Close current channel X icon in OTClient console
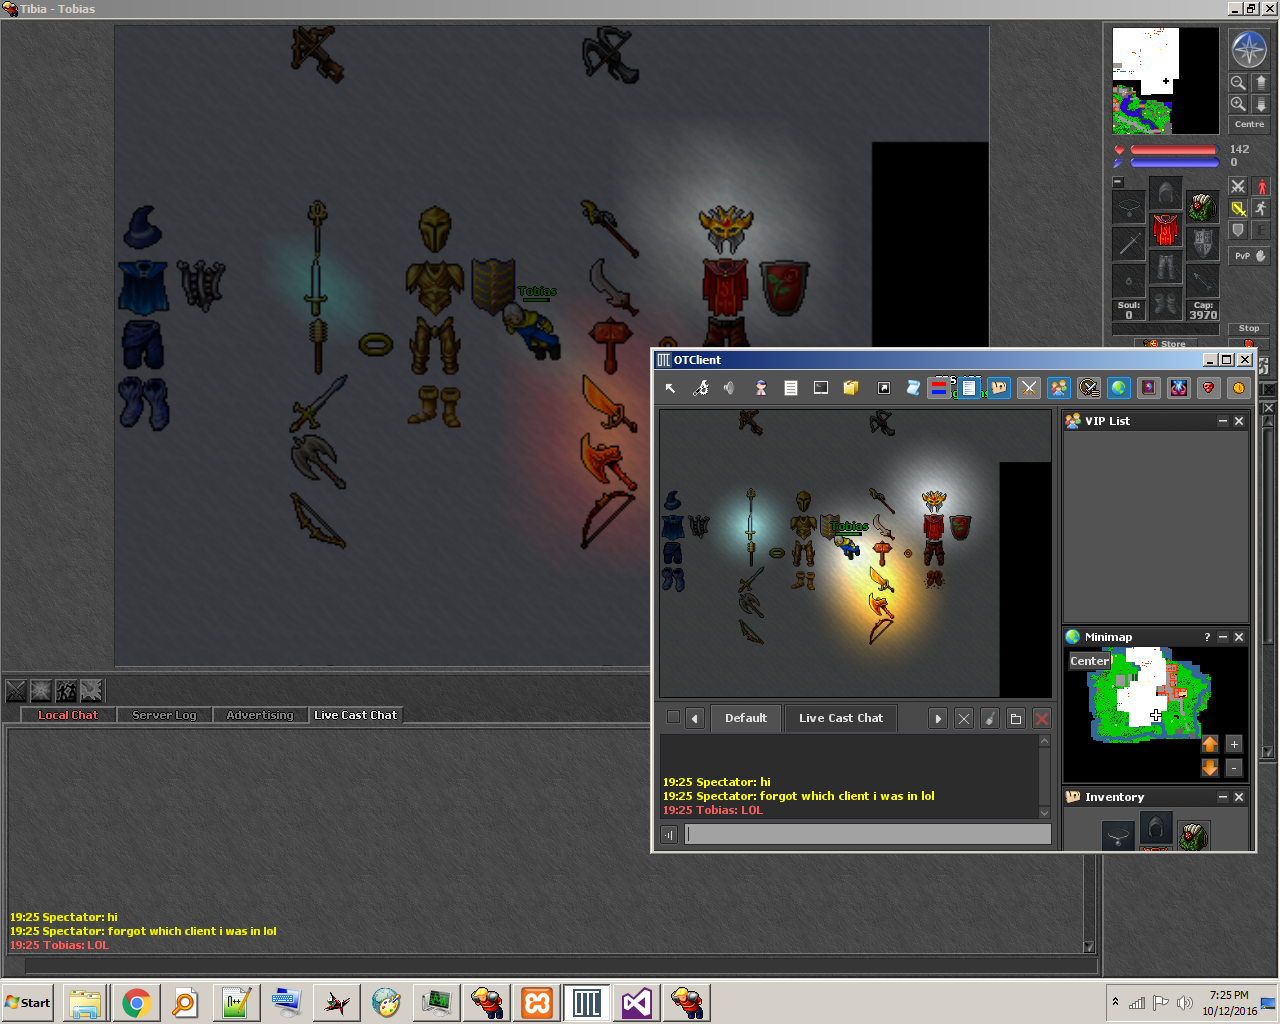This screenshot has height=1024, width=1280. 964,718
